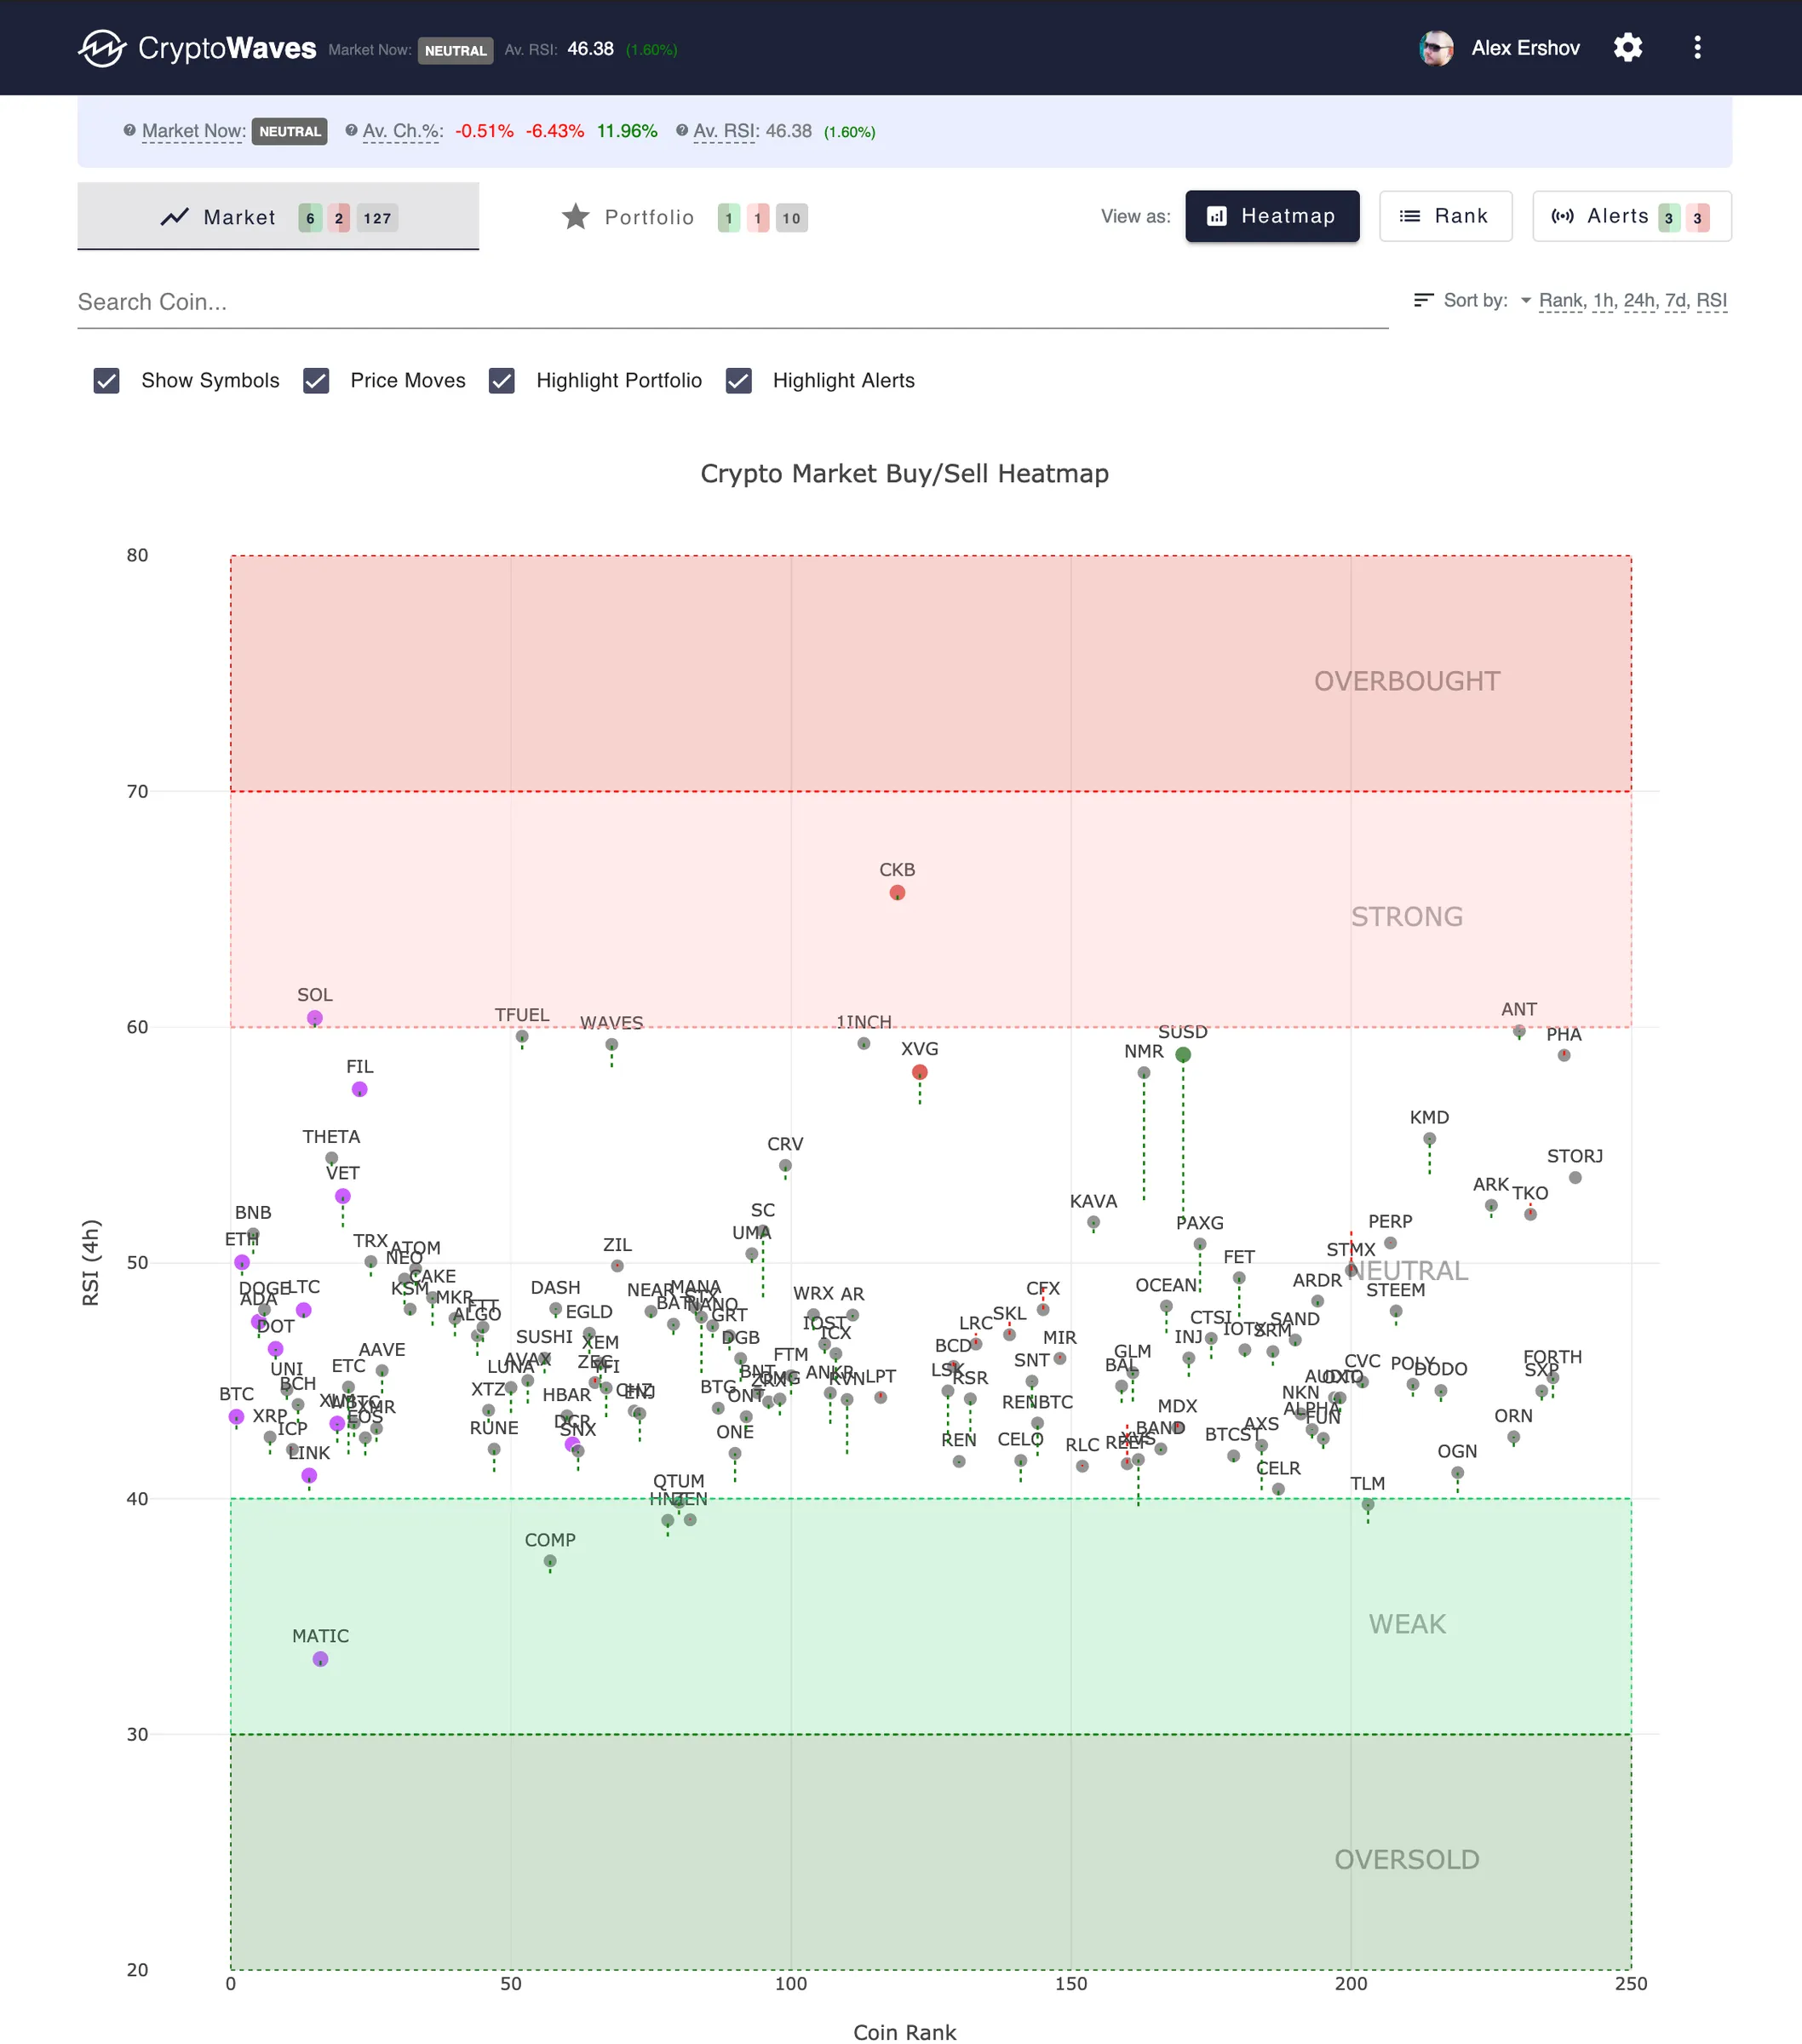Click the help icon next to Av. RSI
The width and height of the screenshot is (1802, 2044).
click(x=682, y=130)
